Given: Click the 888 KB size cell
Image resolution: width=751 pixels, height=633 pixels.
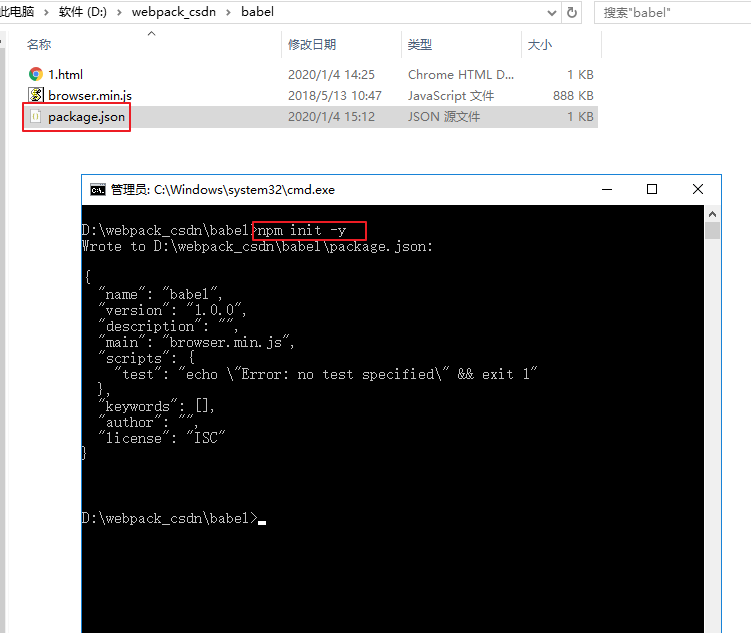Looking at the screenshot, I should (573, 96).
